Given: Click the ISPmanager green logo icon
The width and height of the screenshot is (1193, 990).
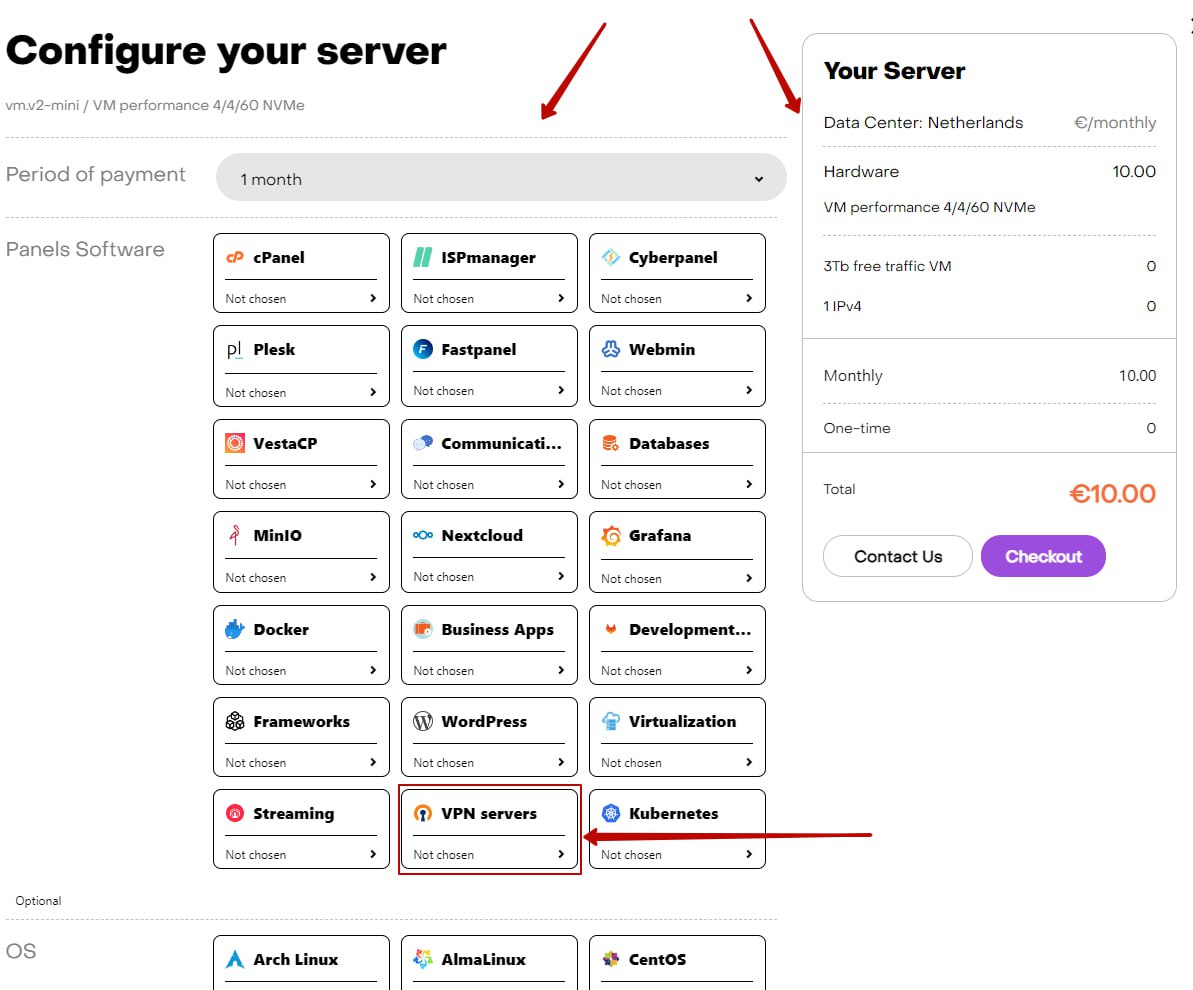Looking at the screenshot, I should 423,257.
